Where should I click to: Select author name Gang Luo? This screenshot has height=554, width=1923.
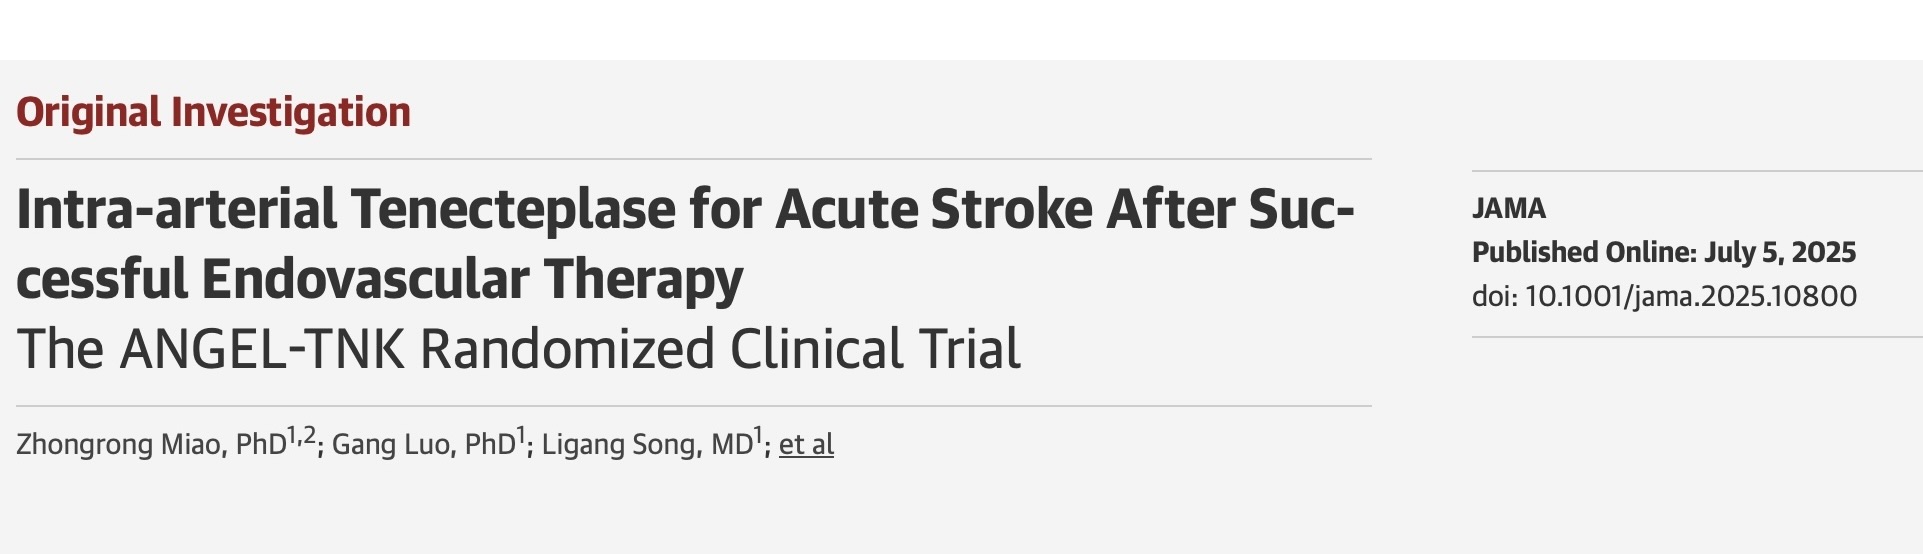(393, 444)
